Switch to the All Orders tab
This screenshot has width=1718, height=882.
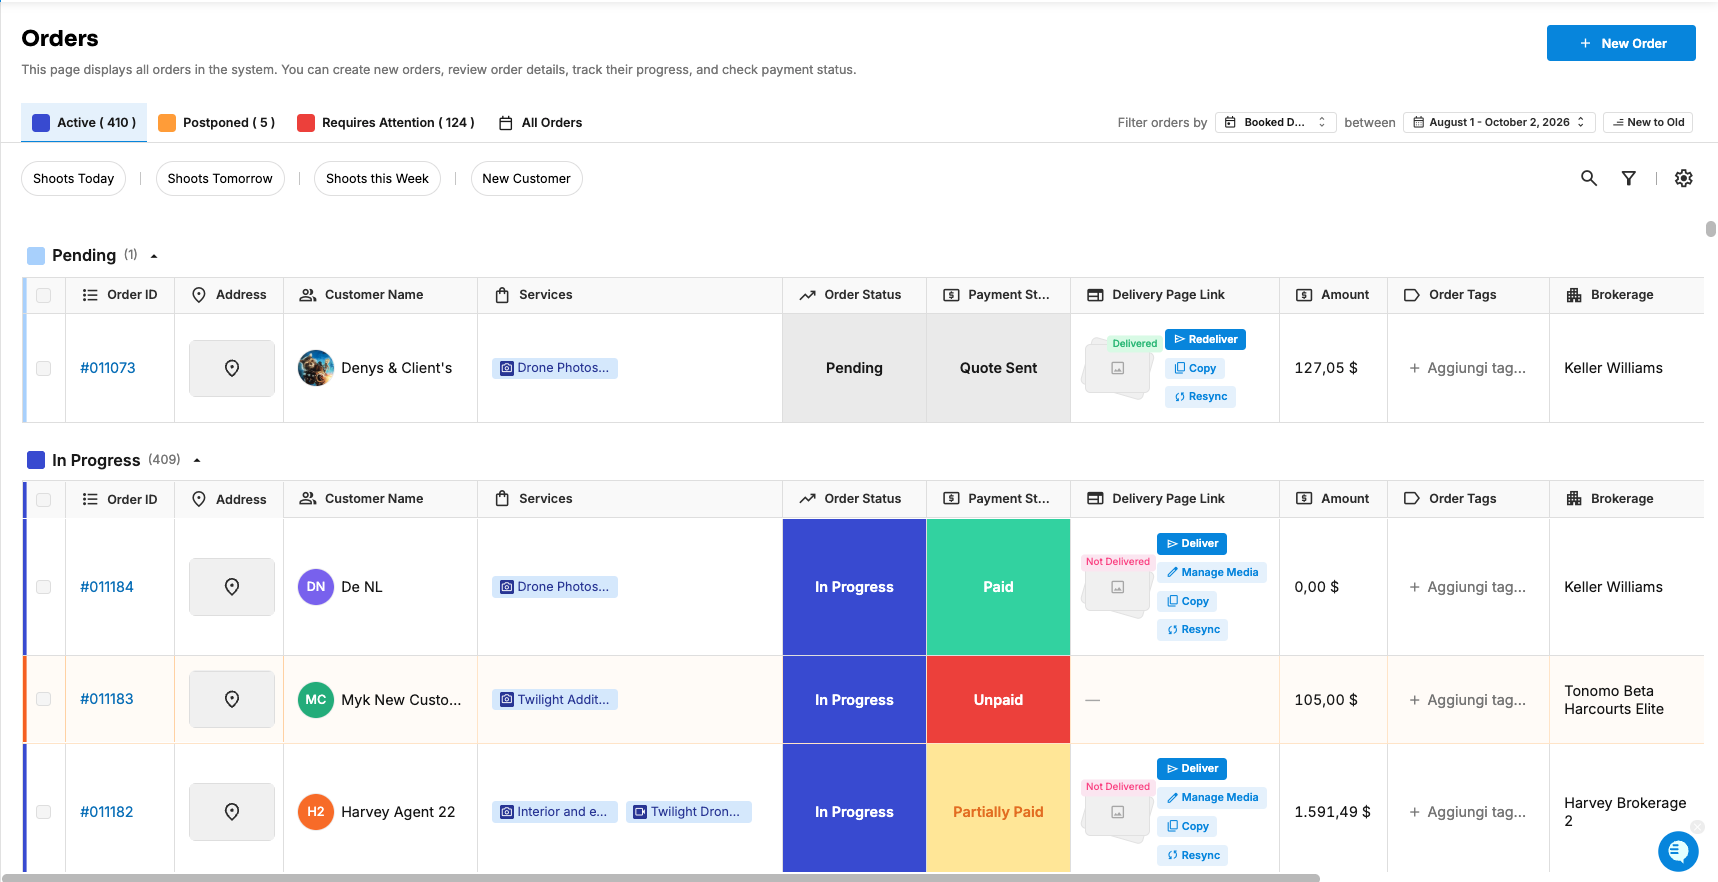pyautogui.click(x=540, y=122)
